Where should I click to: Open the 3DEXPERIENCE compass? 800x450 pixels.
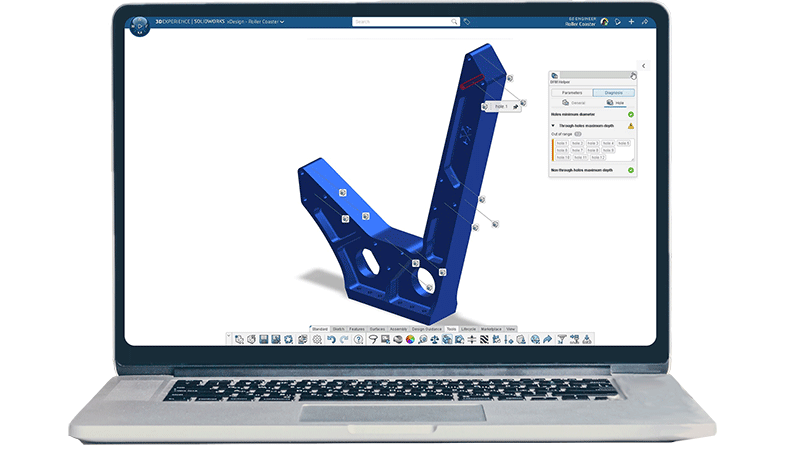point(139,26)
